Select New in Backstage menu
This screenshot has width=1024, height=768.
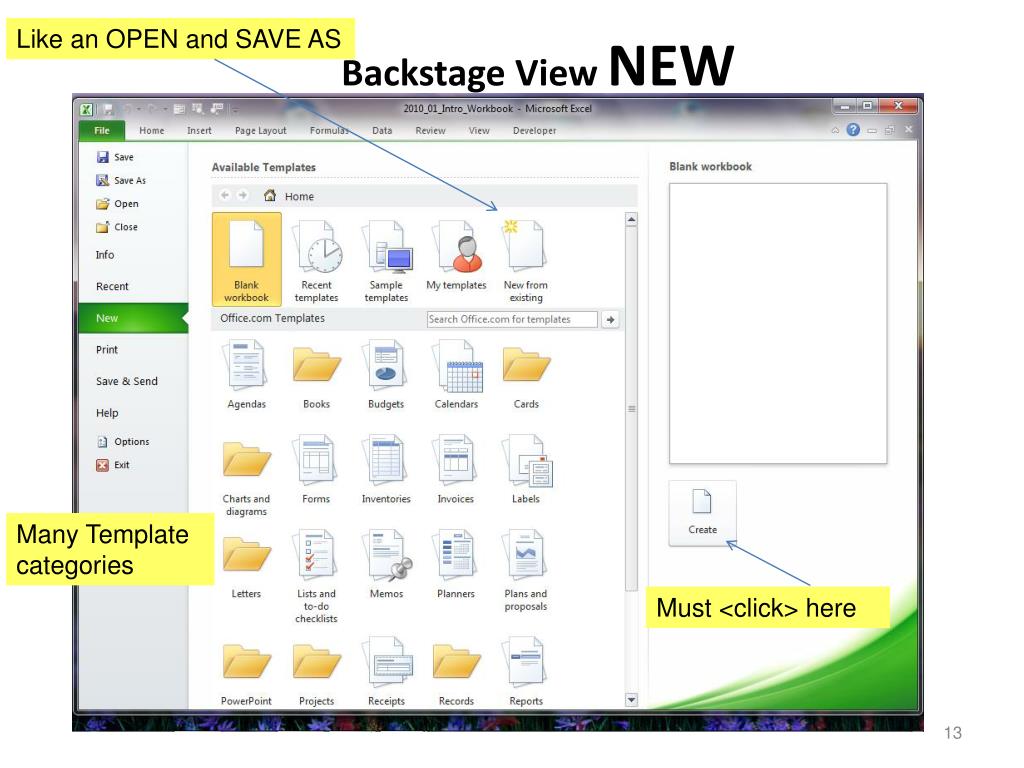click(133, 318)
